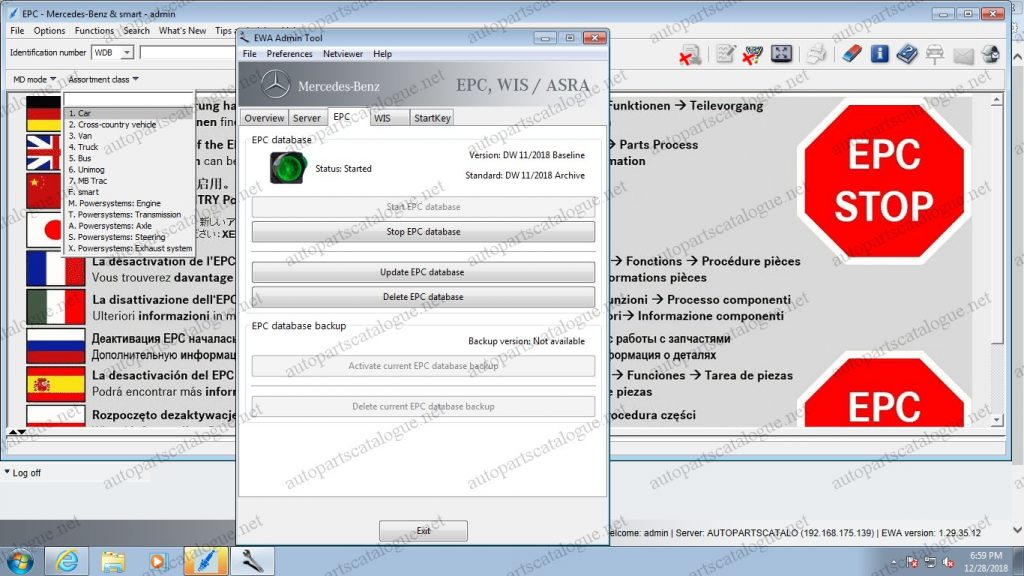
Task: Open the help book icon
Action: coord(906,54)
